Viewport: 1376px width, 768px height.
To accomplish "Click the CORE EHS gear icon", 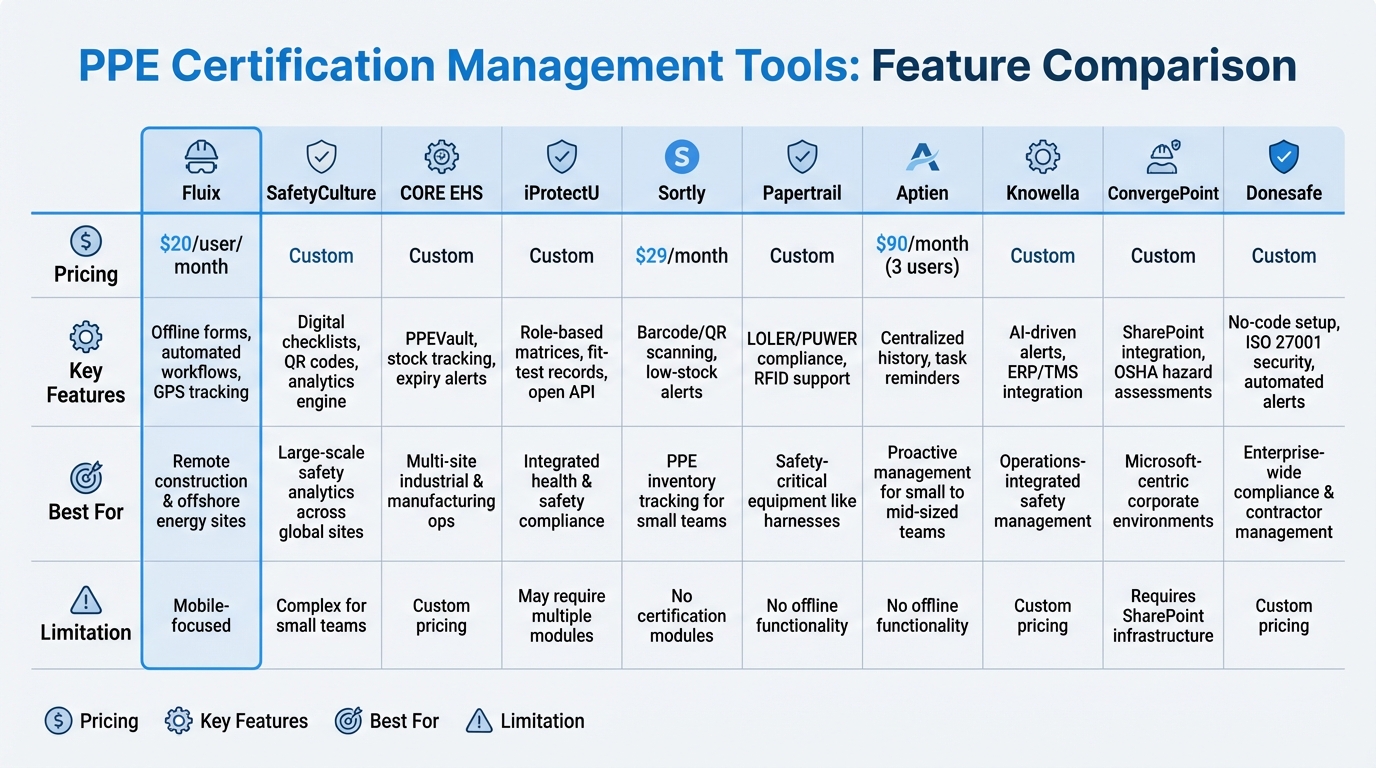I will tap(441, 156).
